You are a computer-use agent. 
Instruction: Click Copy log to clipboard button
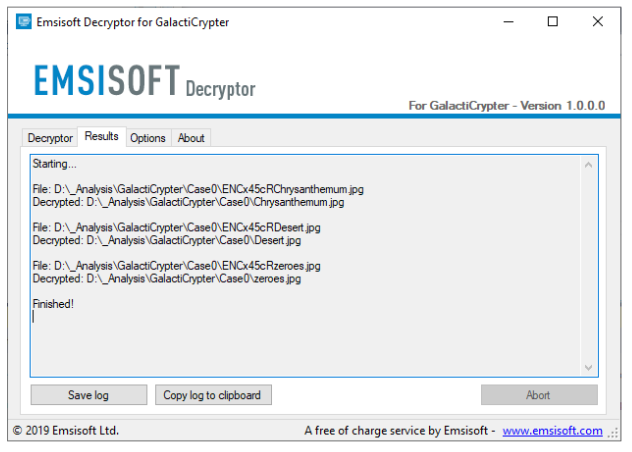coord(213,395)
